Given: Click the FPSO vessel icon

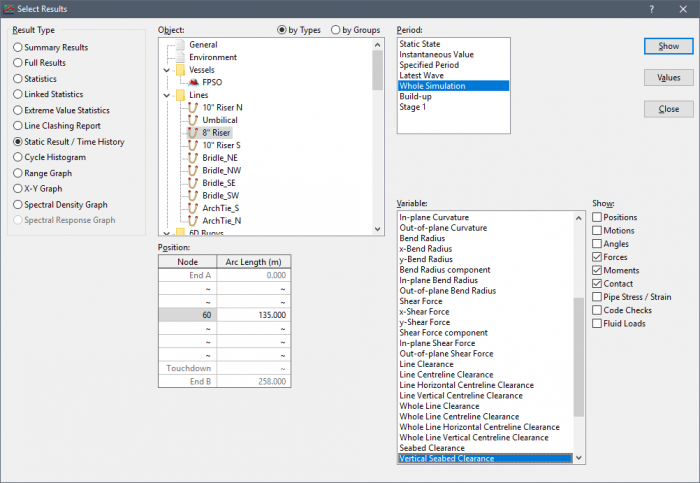Looking at the screenshot, I should [x=193, y=82].
